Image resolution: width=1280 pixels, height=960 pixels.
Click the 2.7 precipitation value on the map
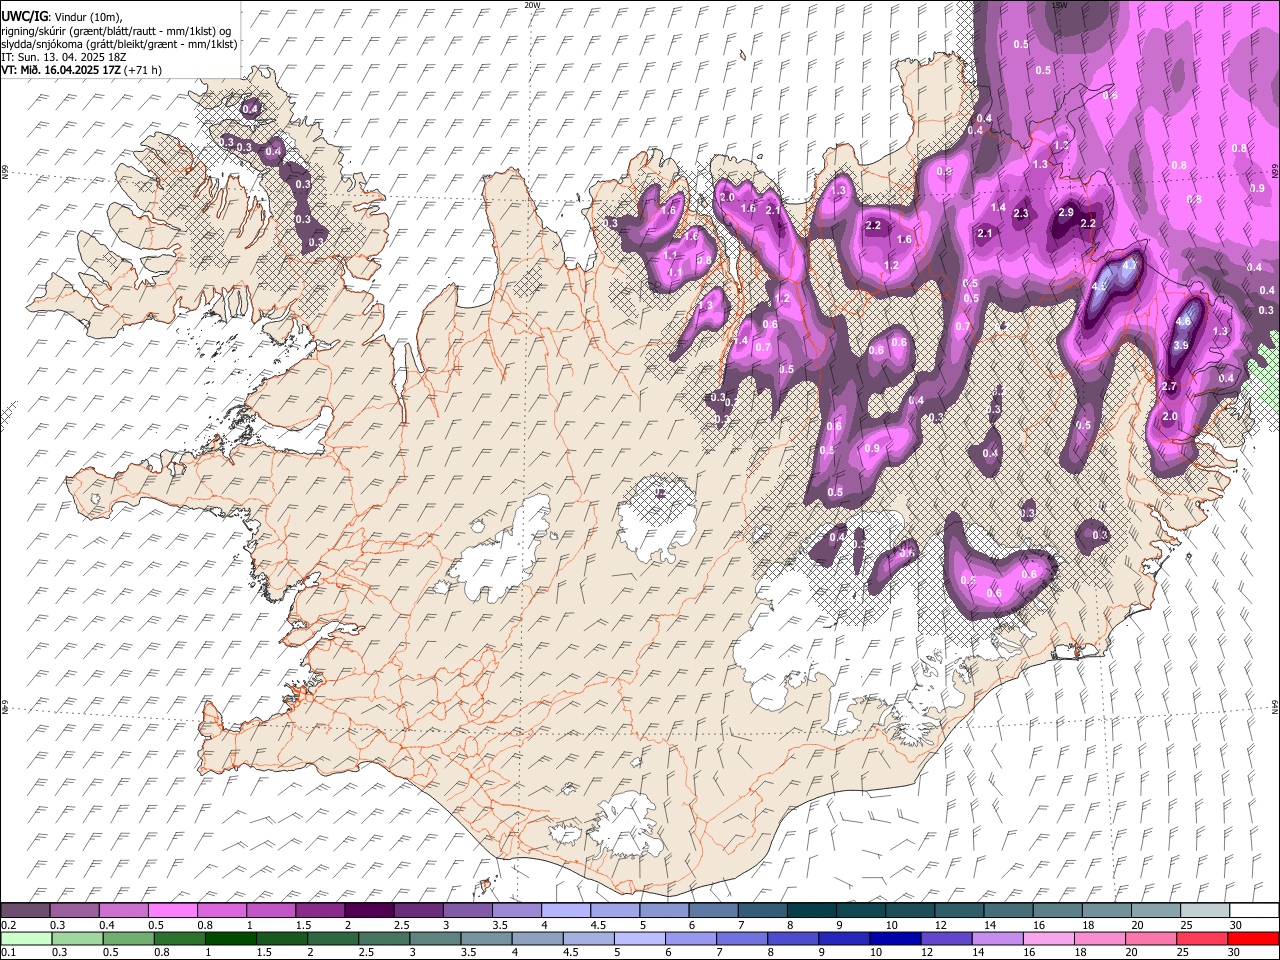(1170, 387)
